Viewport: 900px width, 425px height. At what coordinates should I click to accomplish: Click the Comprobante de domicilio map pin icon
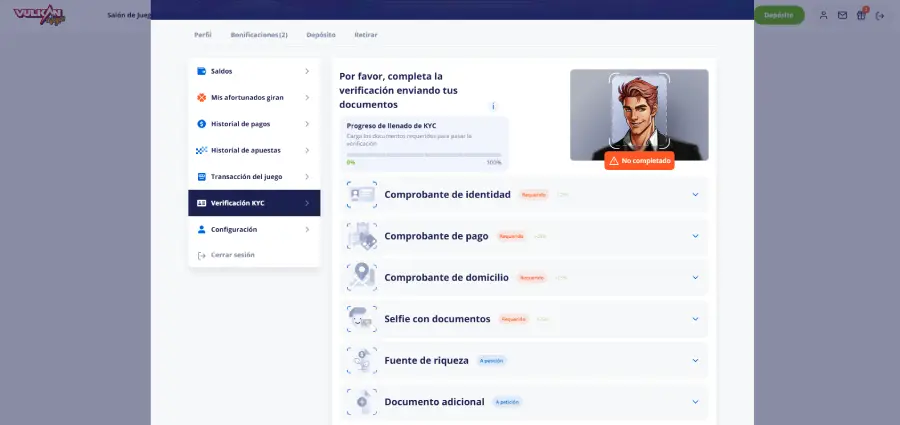[x=362, y=277]
